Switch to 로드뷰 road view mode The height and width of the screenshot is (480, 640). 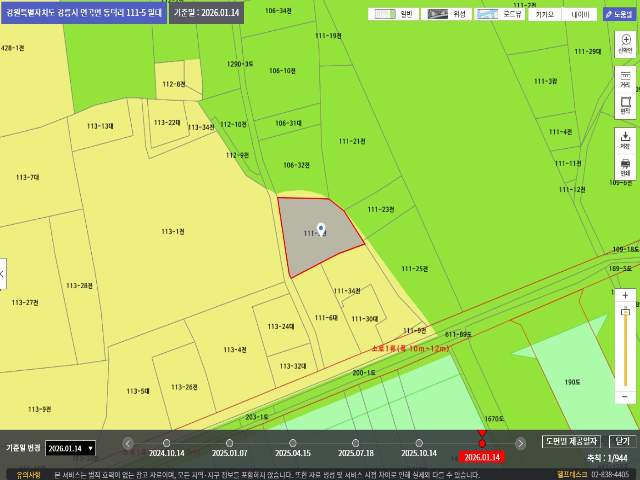tap(499, 14)
